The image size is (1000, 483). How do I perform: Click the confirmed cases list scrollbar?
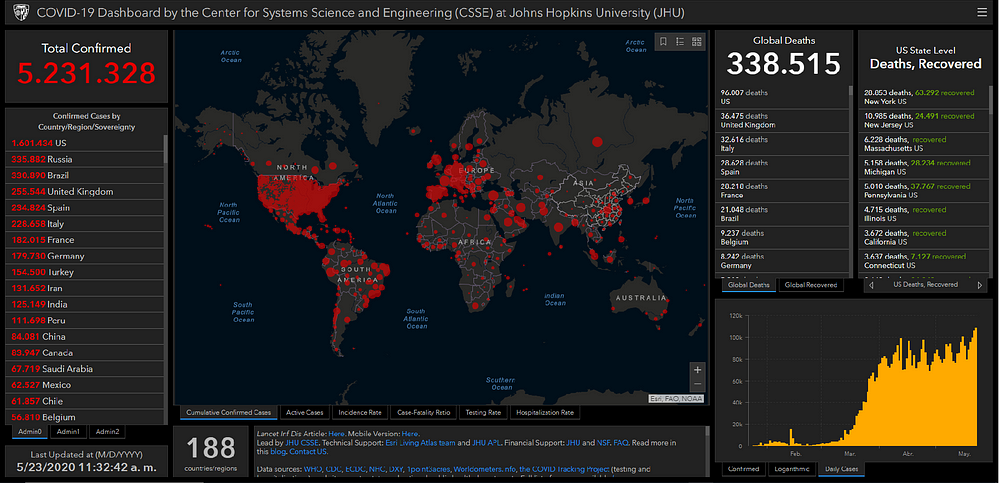166,148
